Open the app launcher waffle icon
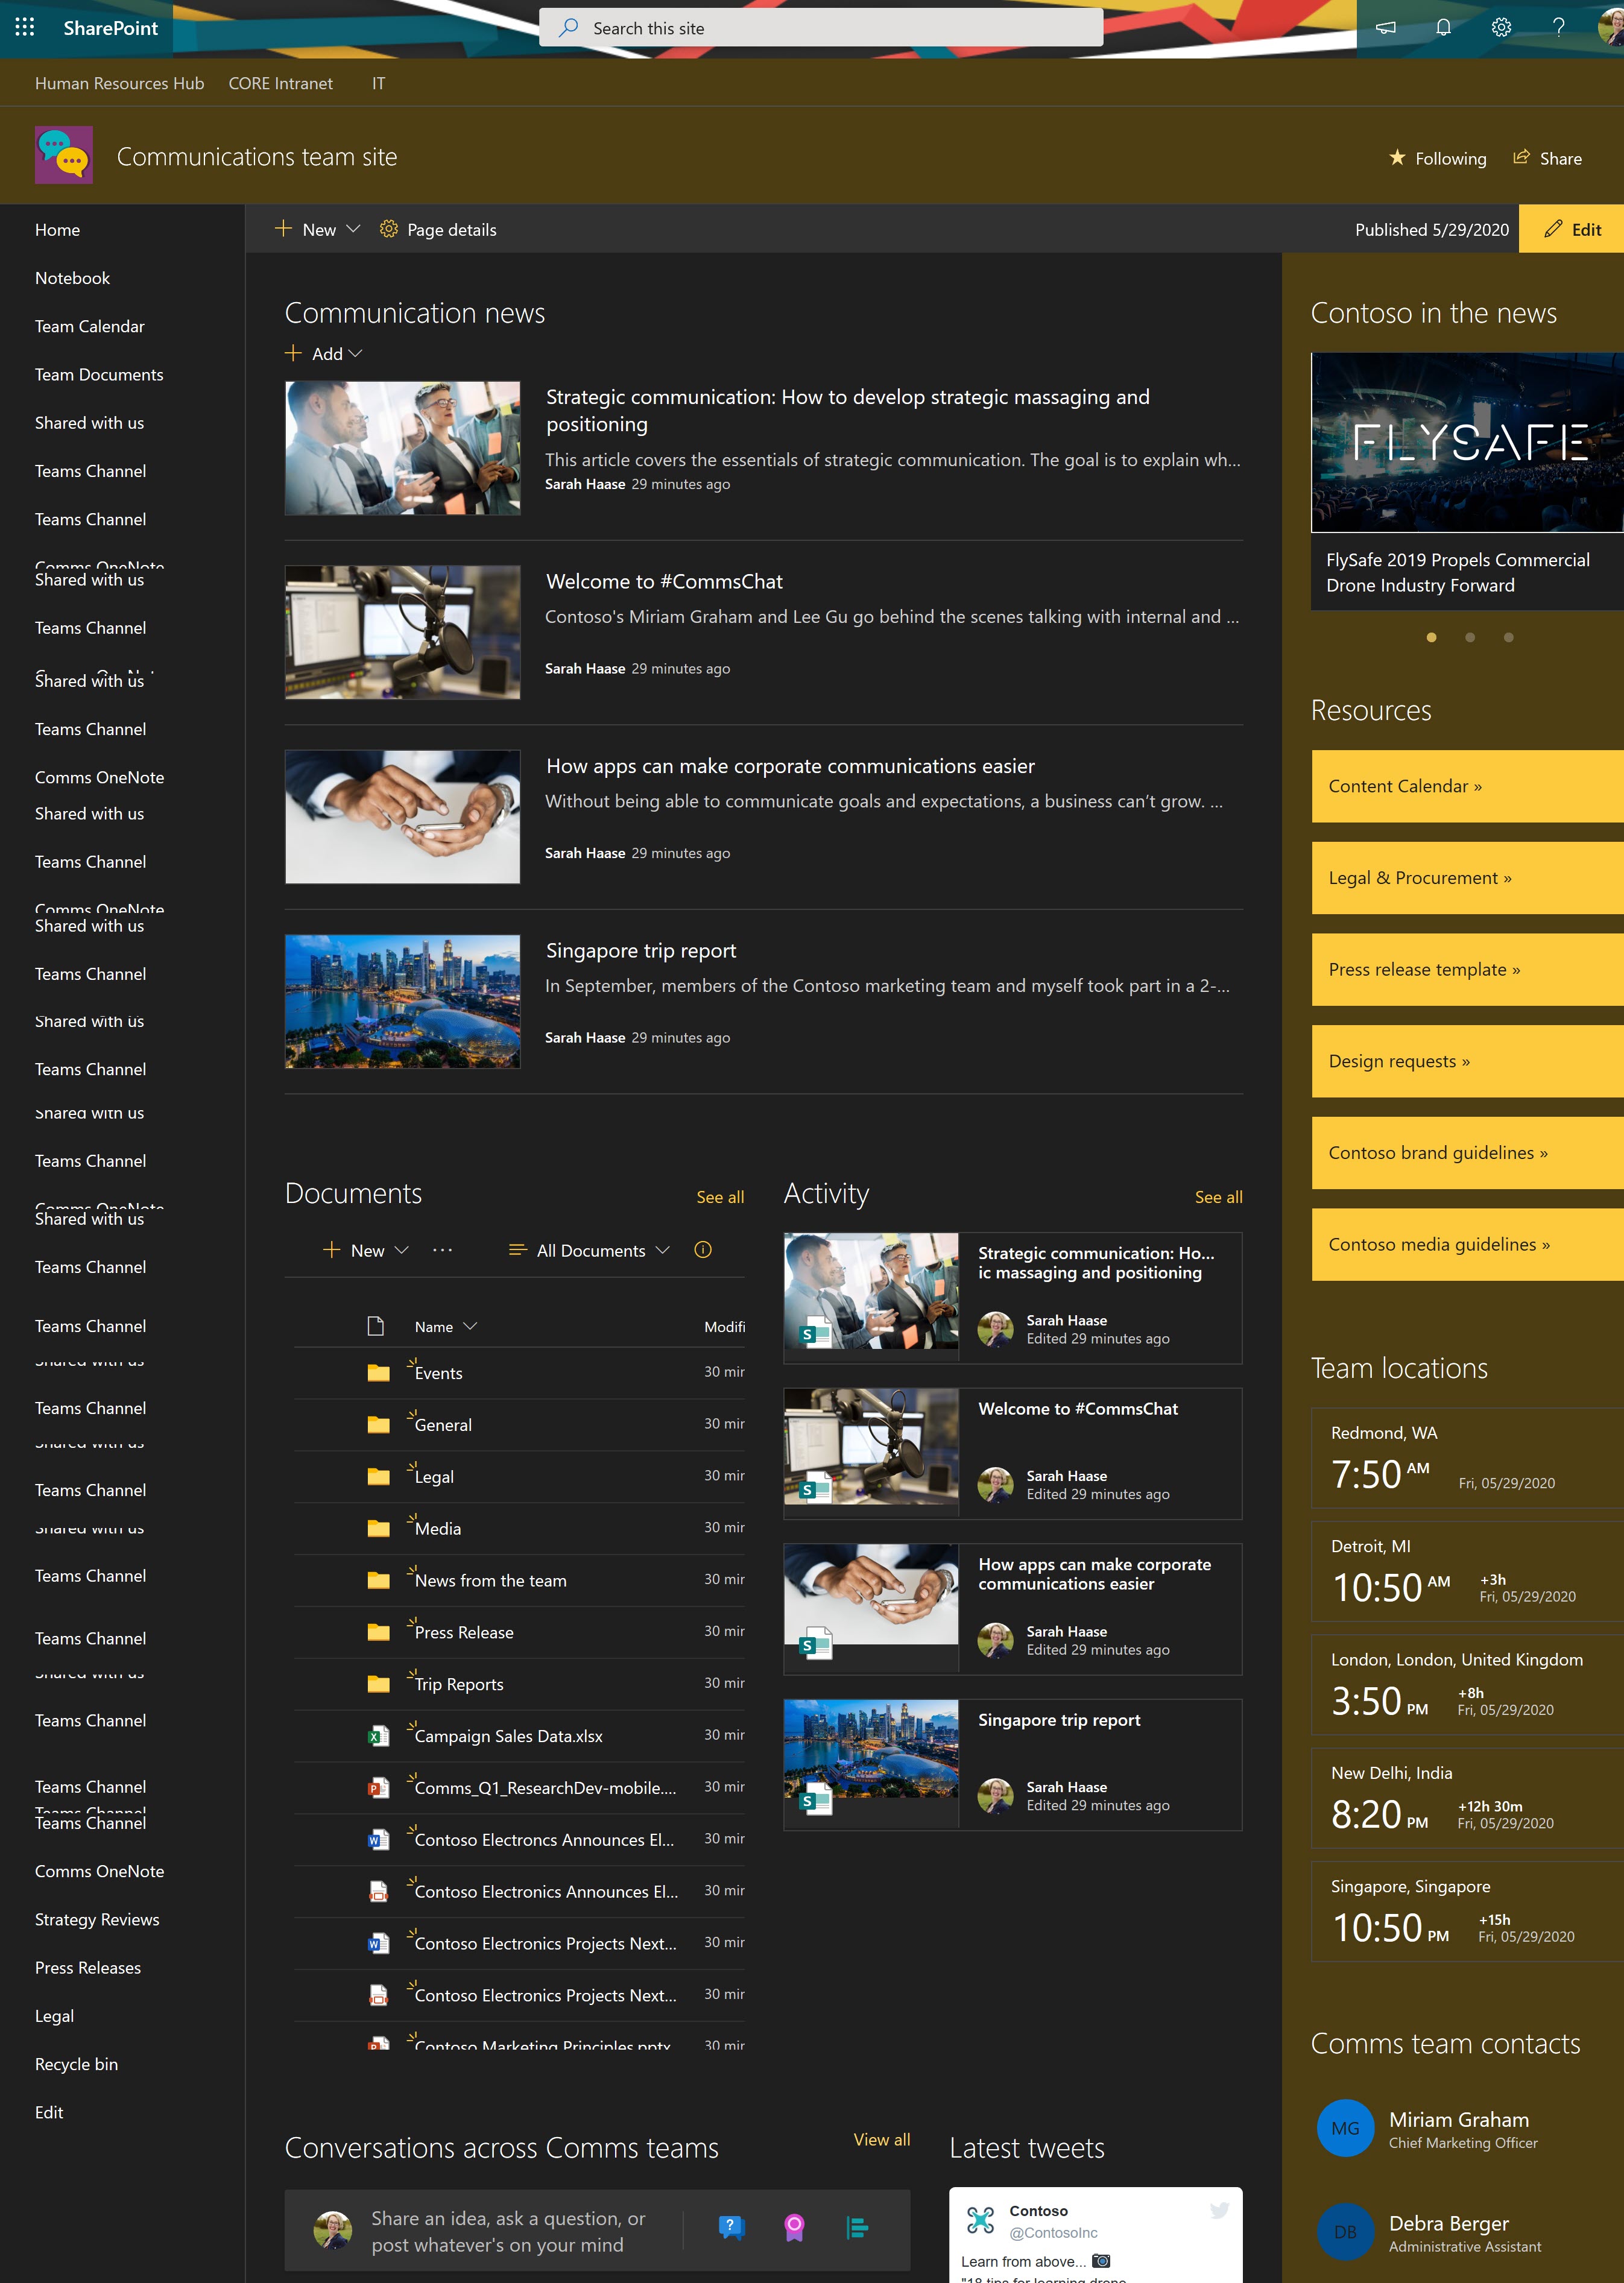 click(x=24, y=28)
